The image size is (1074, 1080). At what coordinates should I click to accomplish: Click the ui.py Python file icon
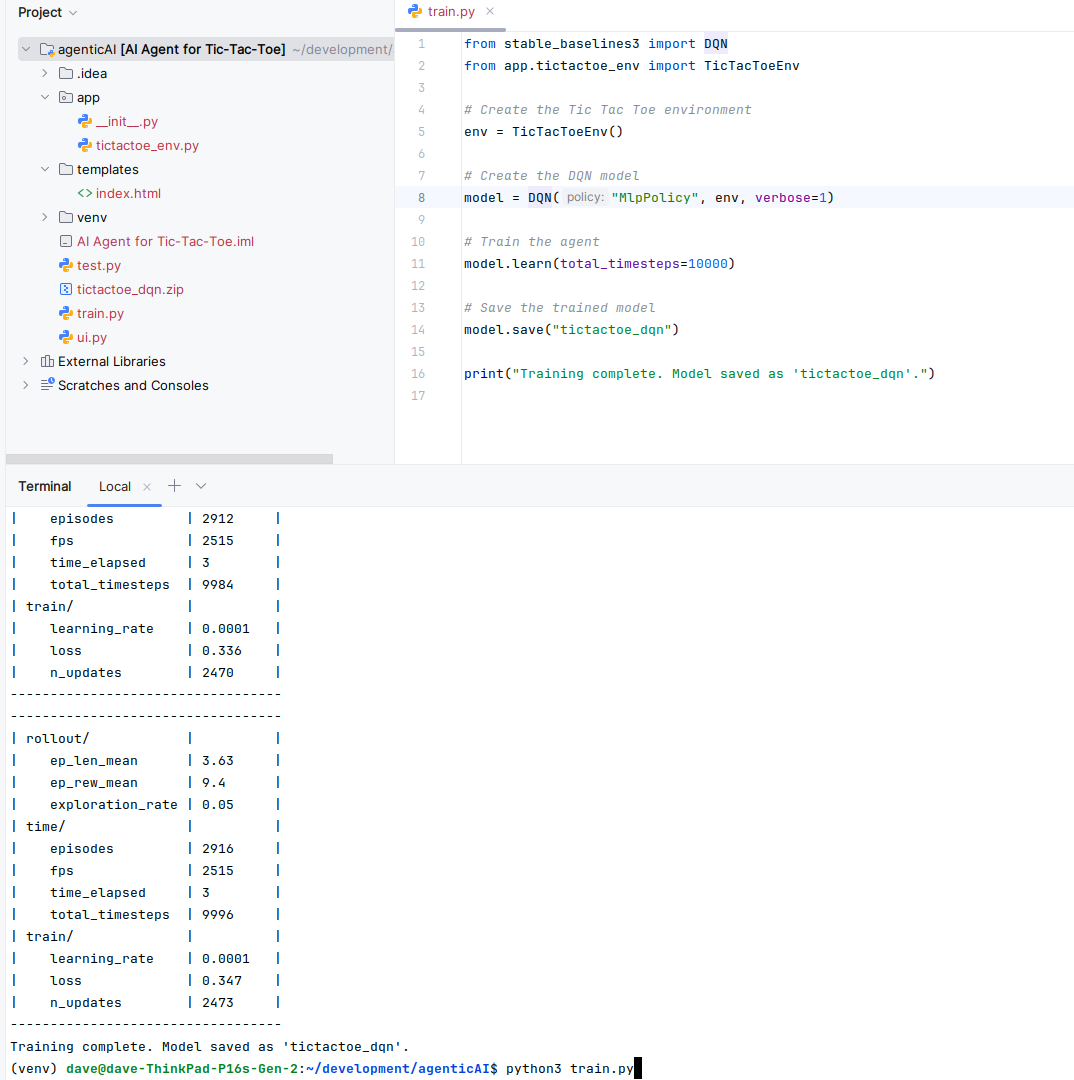pyautogui.click(x=66, y=338)
